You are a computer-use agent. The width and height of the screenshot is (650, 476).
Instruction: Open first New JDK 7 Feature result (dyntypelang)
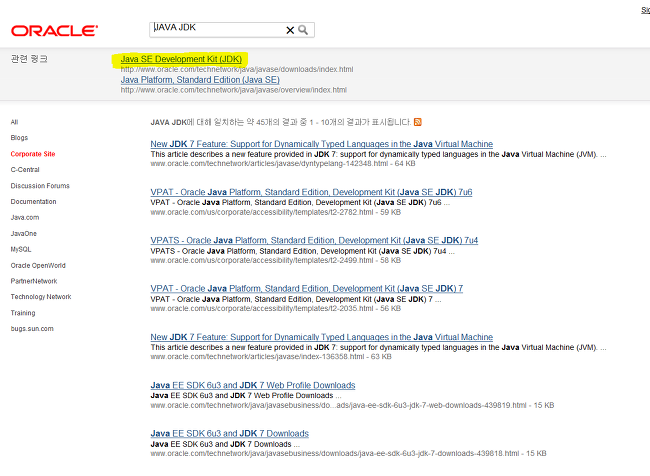click(322, 144)
